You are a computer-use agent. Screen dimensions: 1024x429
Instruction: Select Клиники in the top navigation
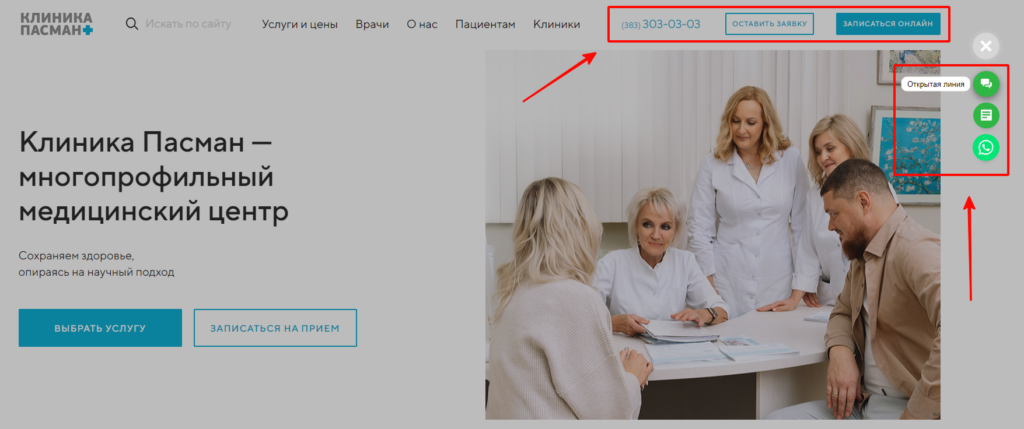coord(556,25)
